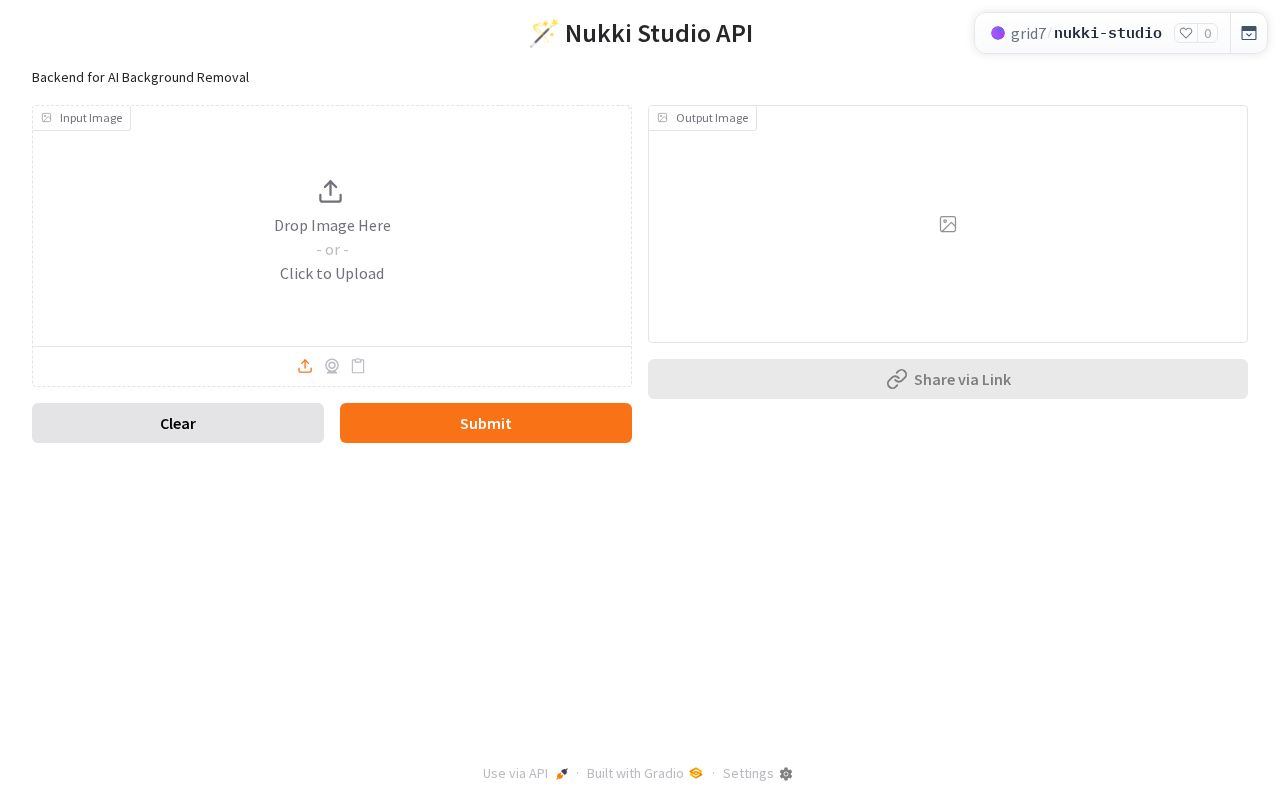The width and height of the screenshot is (1280, 800).
Task: Click the Share via Link button
Action: 948,379
